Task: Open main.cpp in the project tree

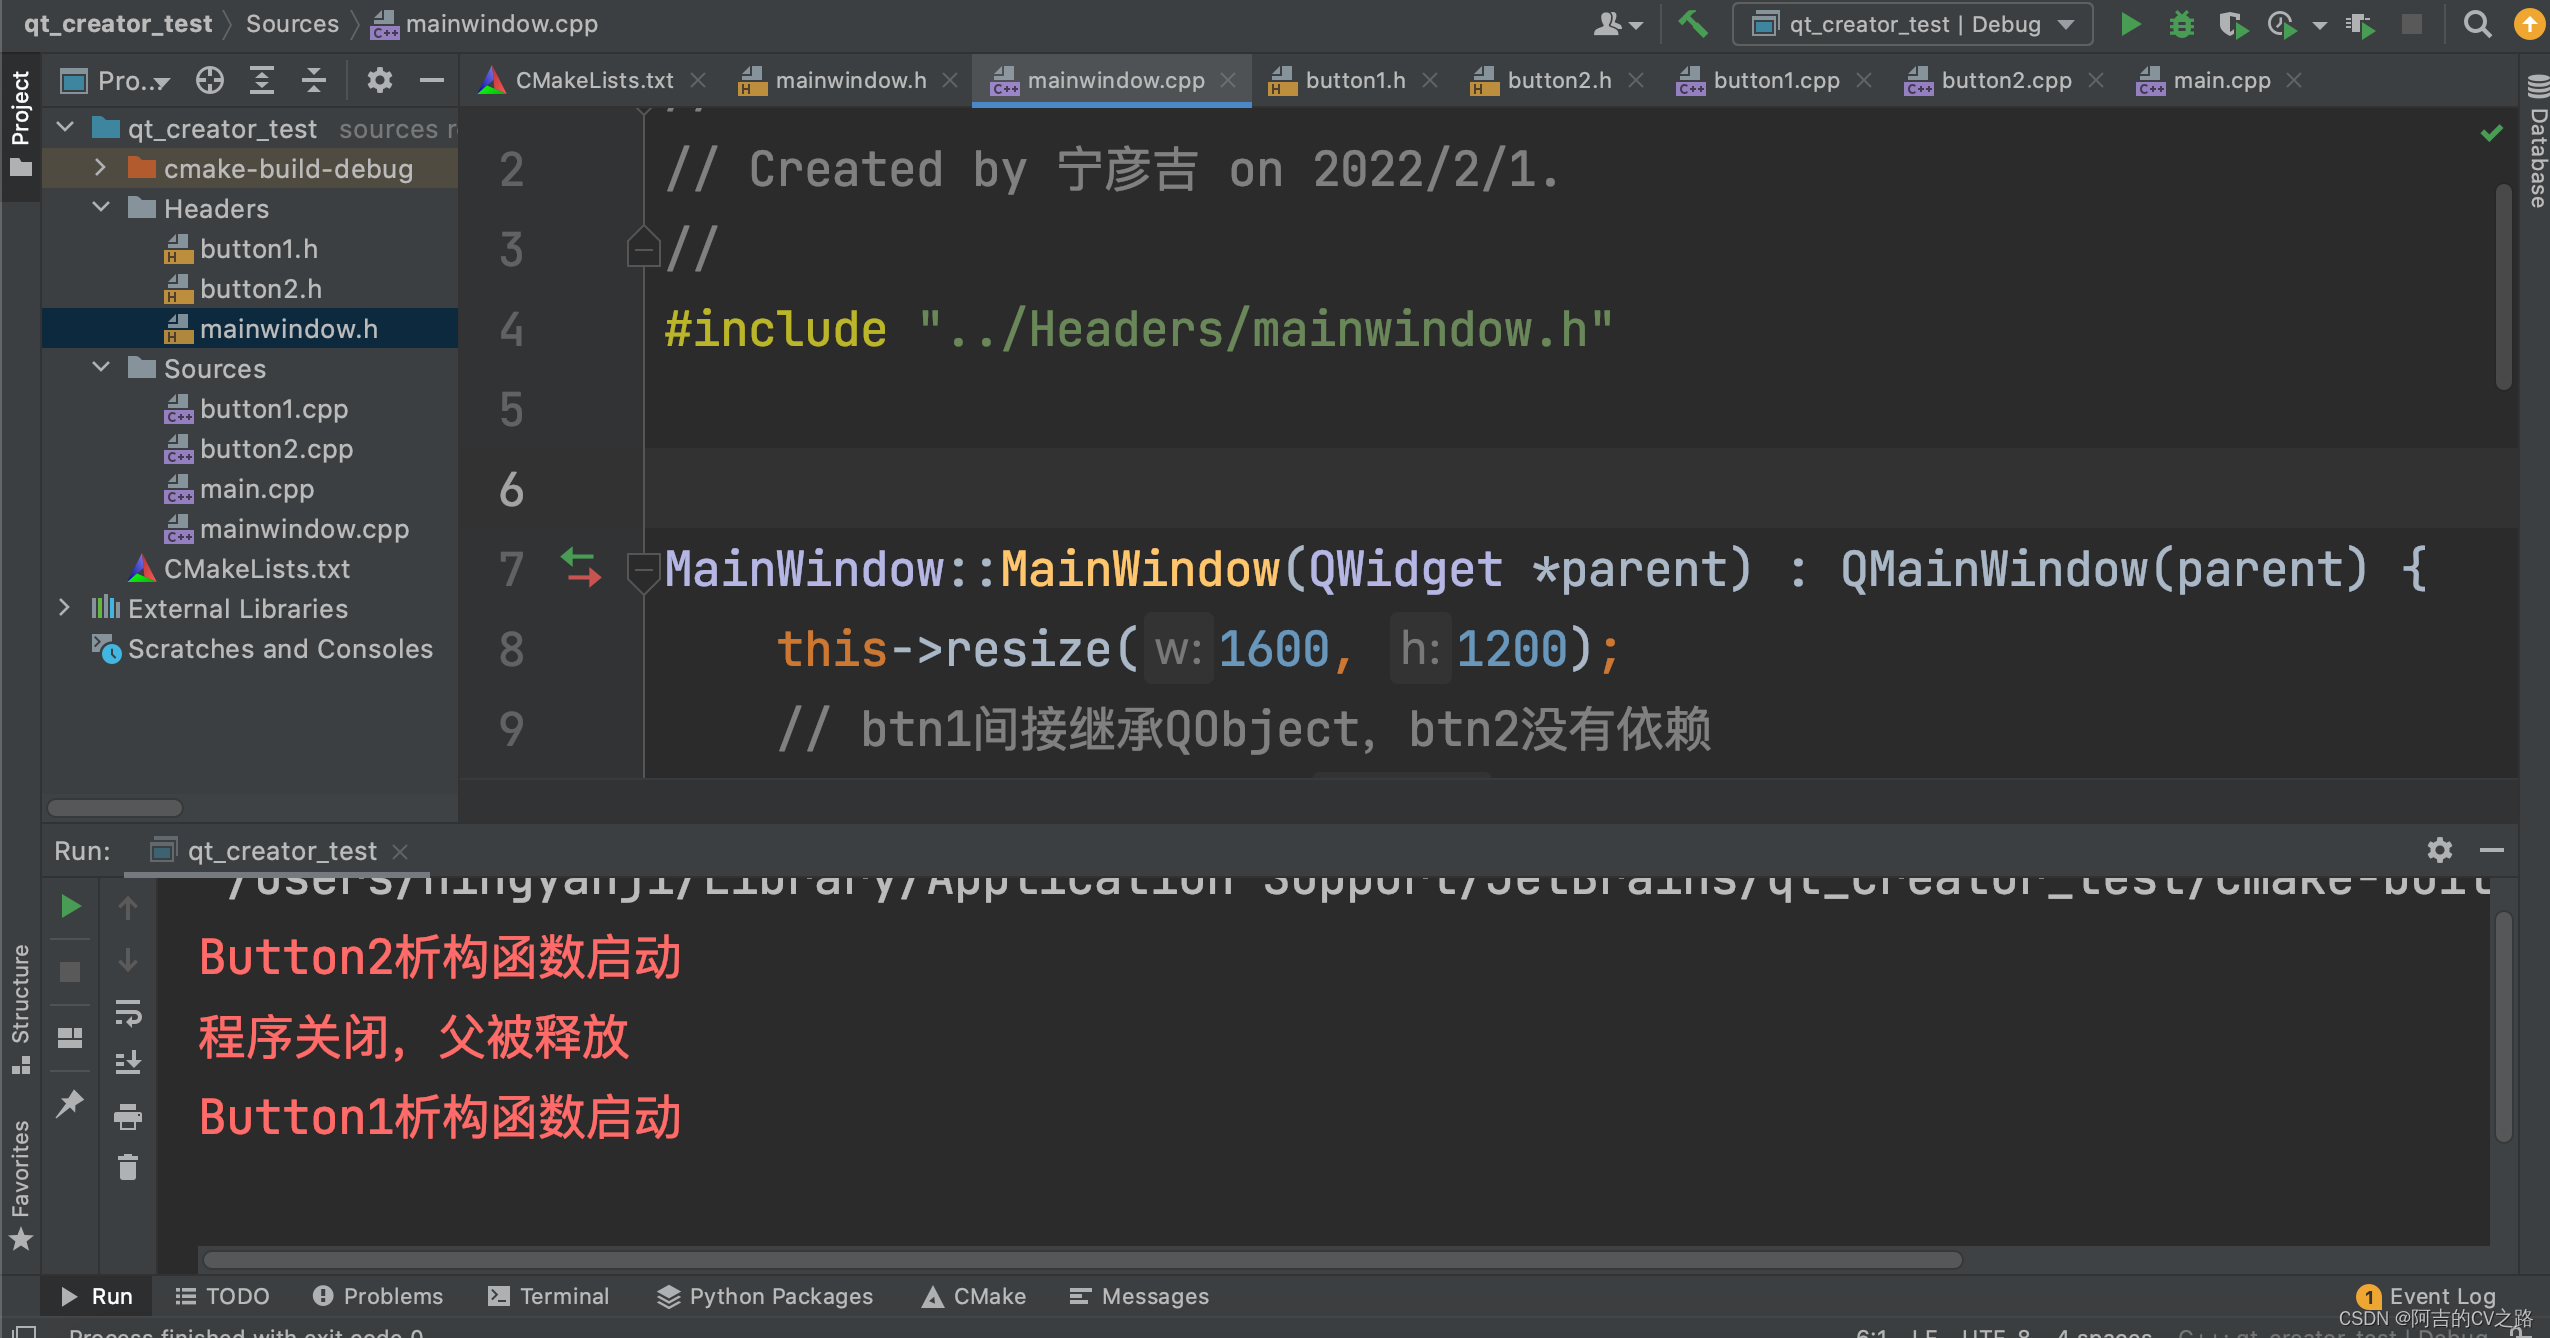Action: click(x=256, y=489)
